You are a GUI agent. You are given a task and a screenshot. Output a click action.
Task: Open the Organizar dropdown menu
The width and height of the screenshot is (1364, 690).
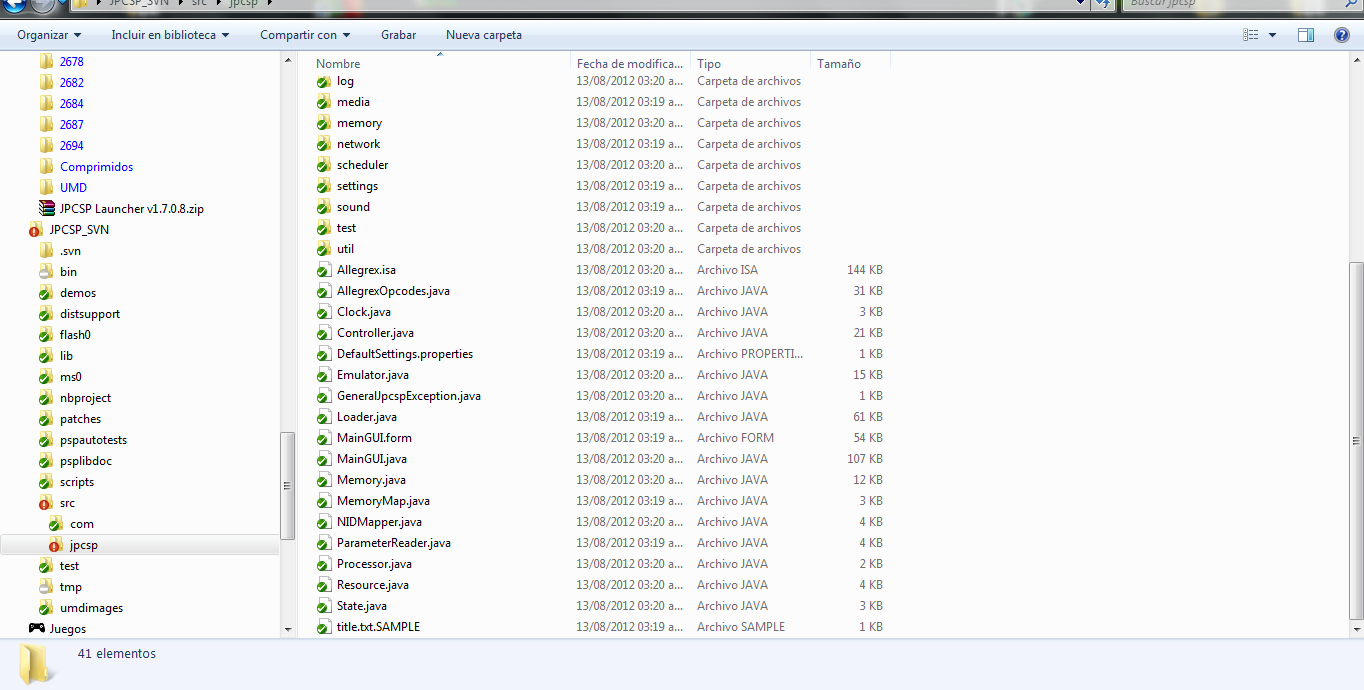coord(48,35)
